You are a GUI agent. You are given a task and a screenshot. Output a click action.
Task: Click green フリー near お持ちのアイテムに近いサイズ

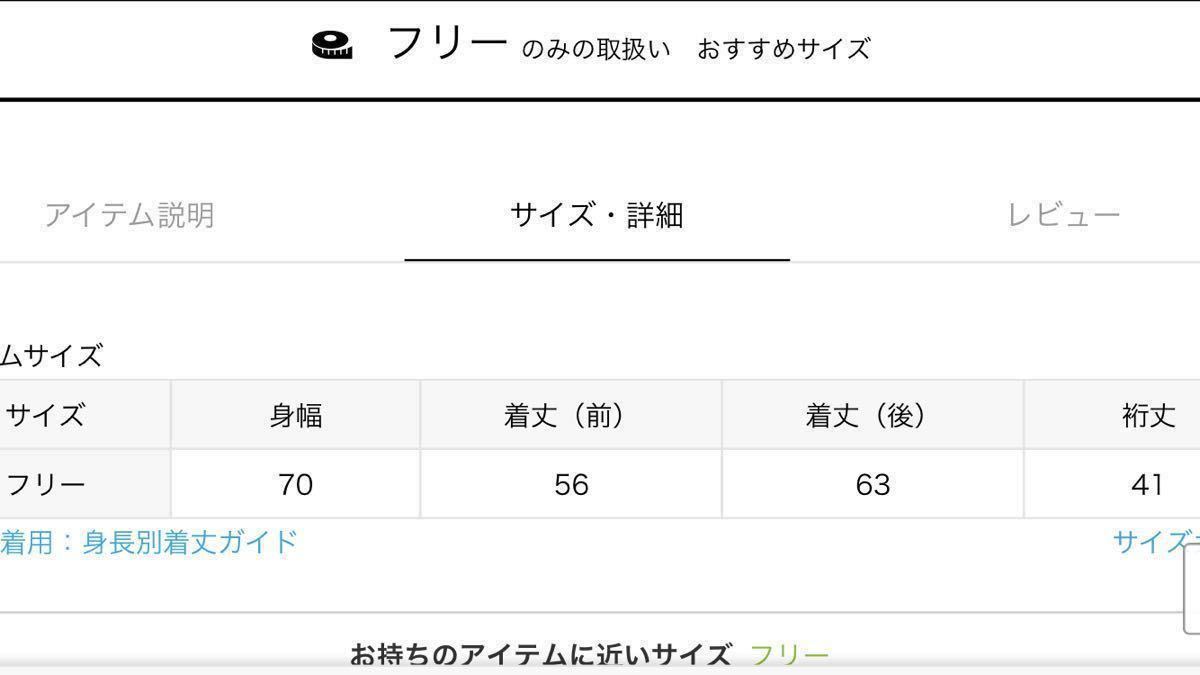[789, 656]
